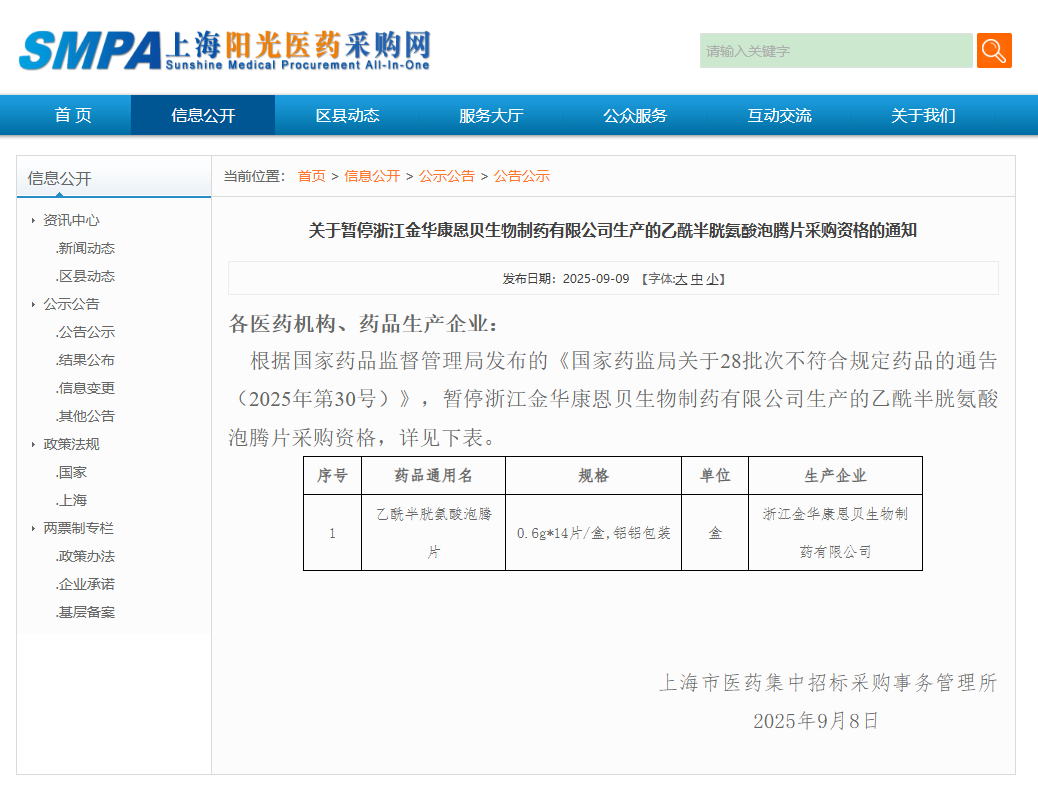Open 其他公告 in the sidebar
Viewport: 1038px width, 792px height.
85,416
